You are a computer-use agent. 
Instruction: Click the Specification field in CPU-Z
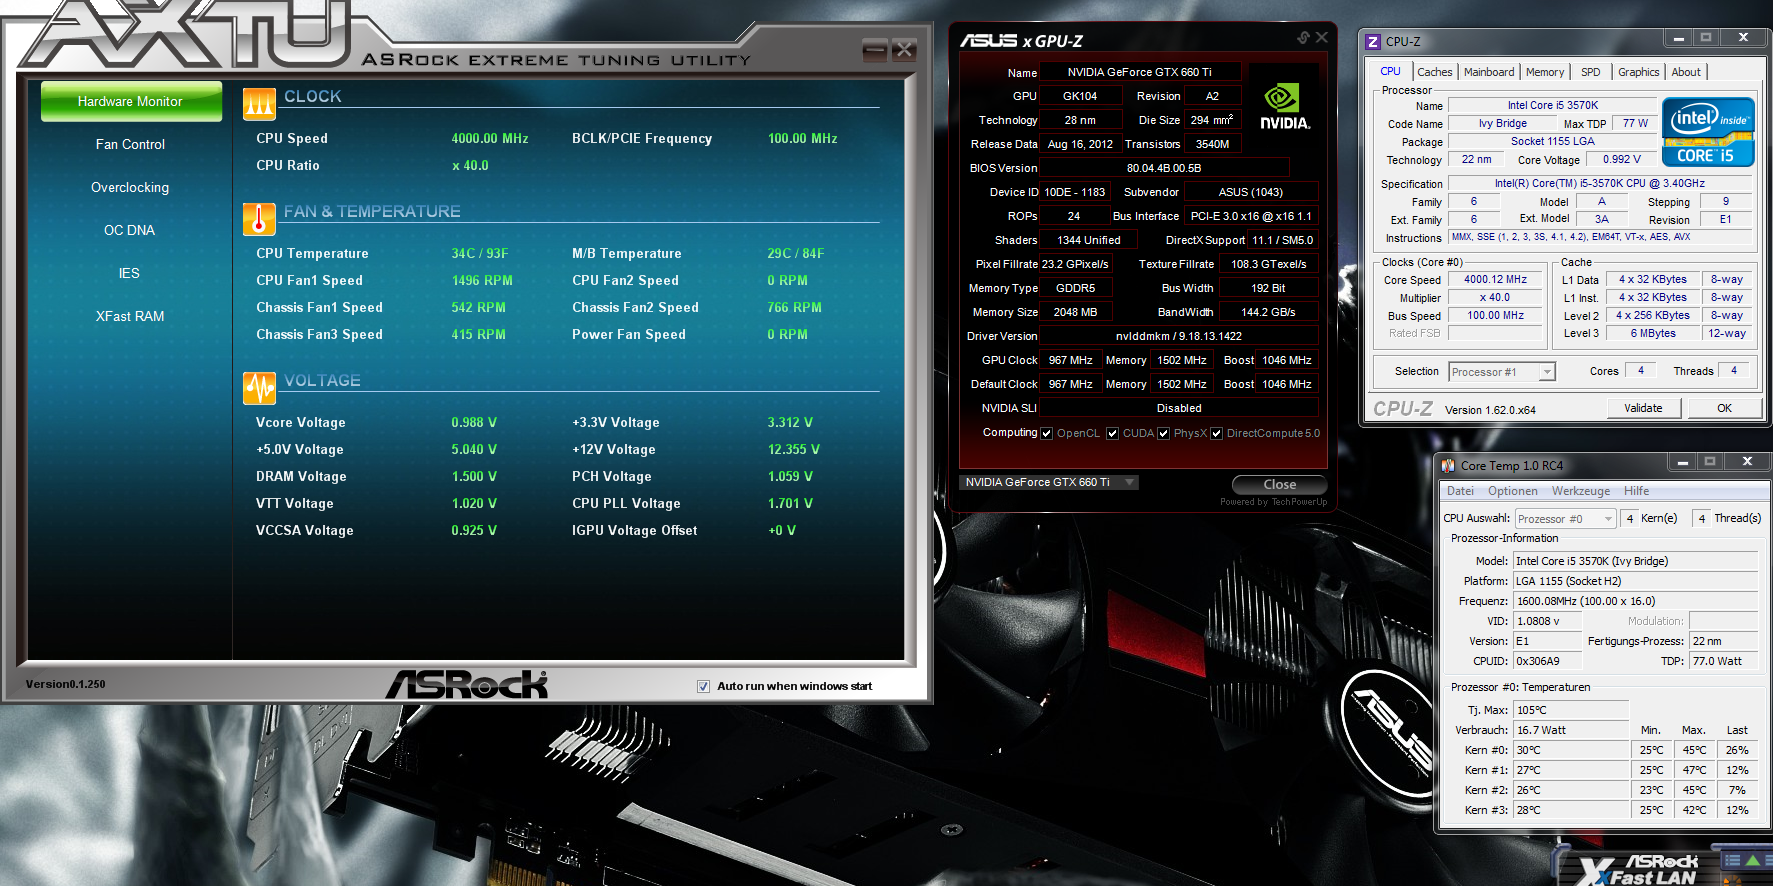point(1600,183)
